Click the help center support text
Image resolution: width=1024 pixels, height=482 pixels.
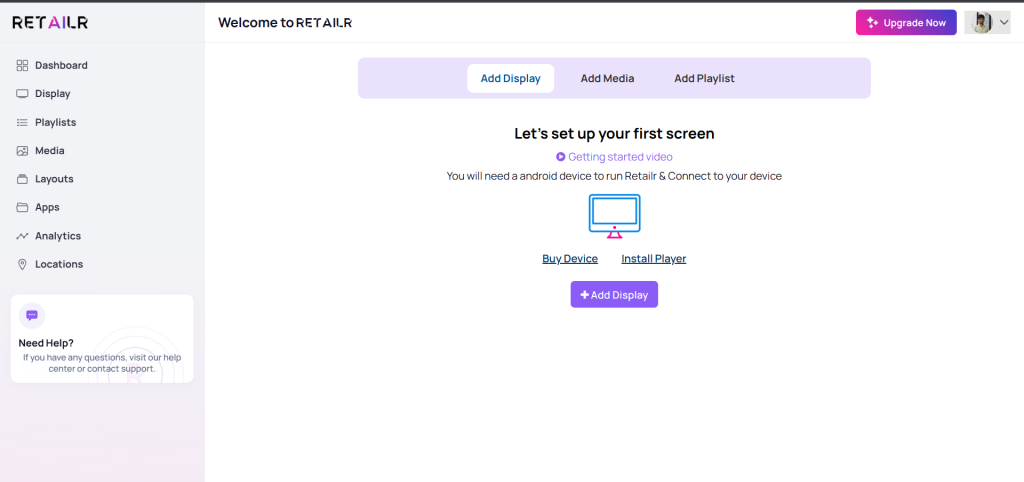tap(102, 363)
